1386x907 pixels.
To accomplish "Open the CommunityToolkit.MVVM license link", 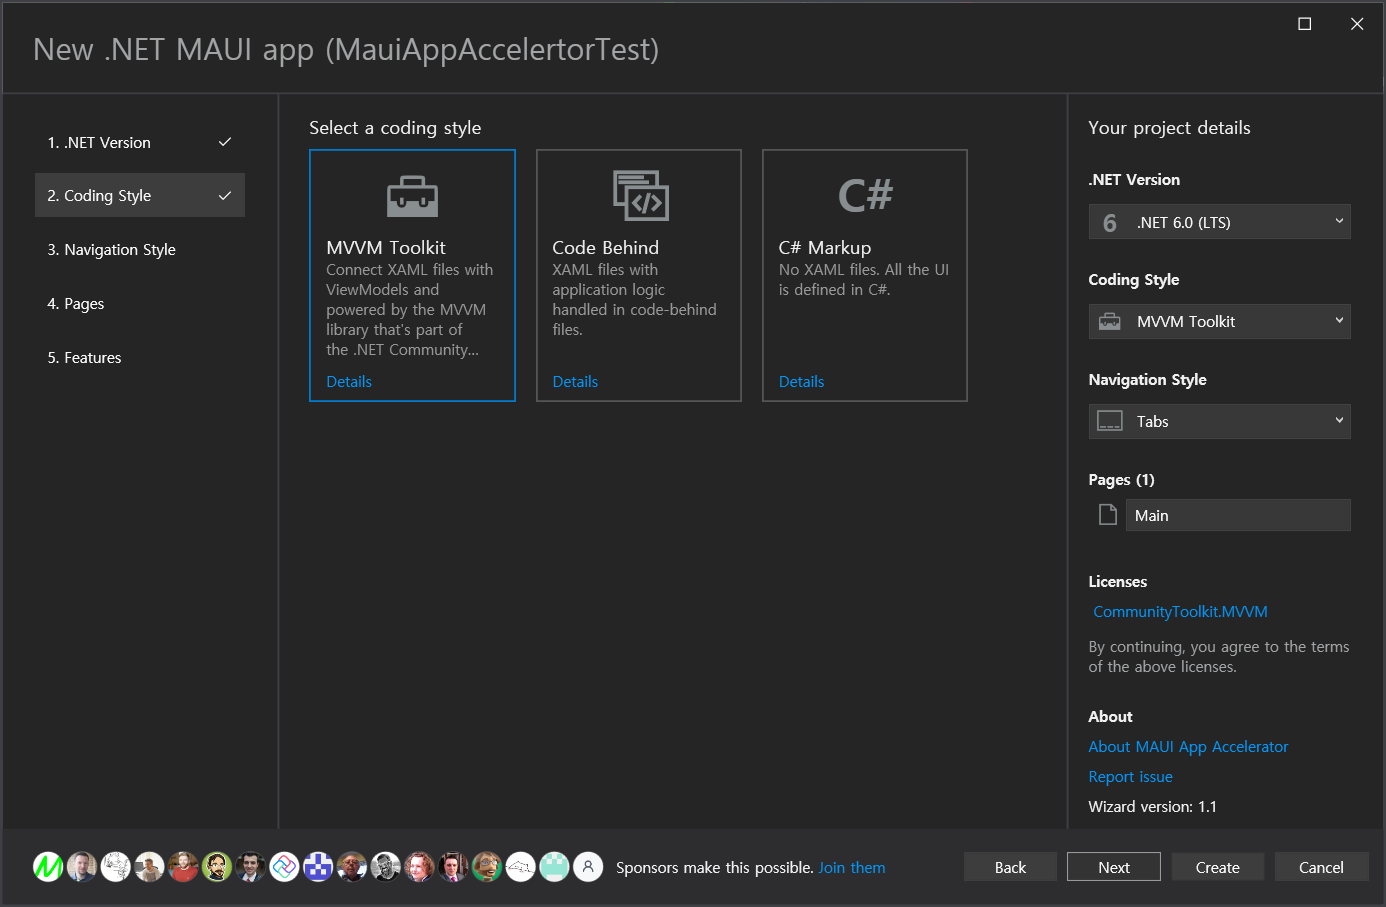I will [1180, 612].
